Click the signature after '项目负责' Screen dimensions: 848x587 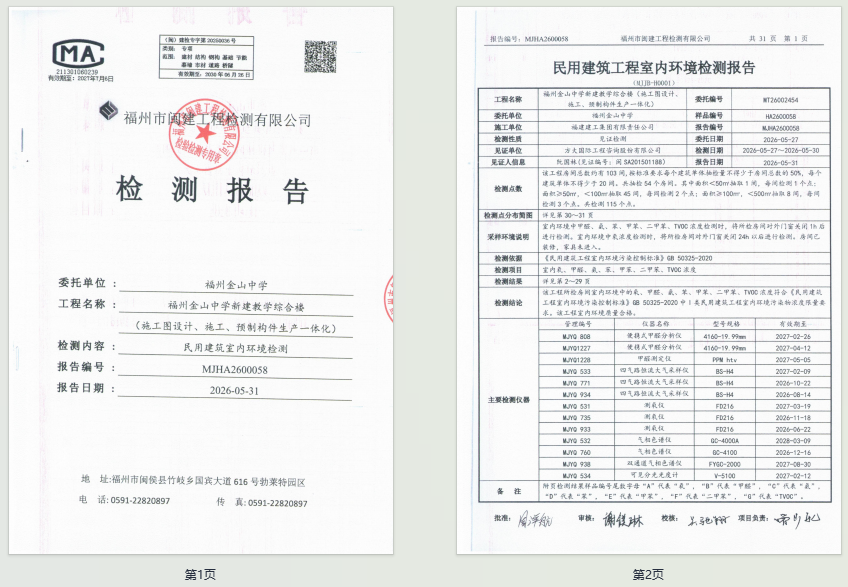[797, 519]
